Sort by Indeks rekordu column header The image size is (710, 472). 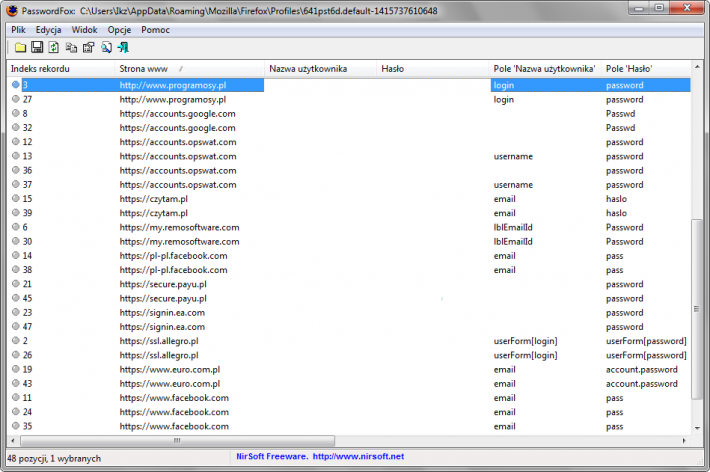pyautogui.click(x=61, y=69)
